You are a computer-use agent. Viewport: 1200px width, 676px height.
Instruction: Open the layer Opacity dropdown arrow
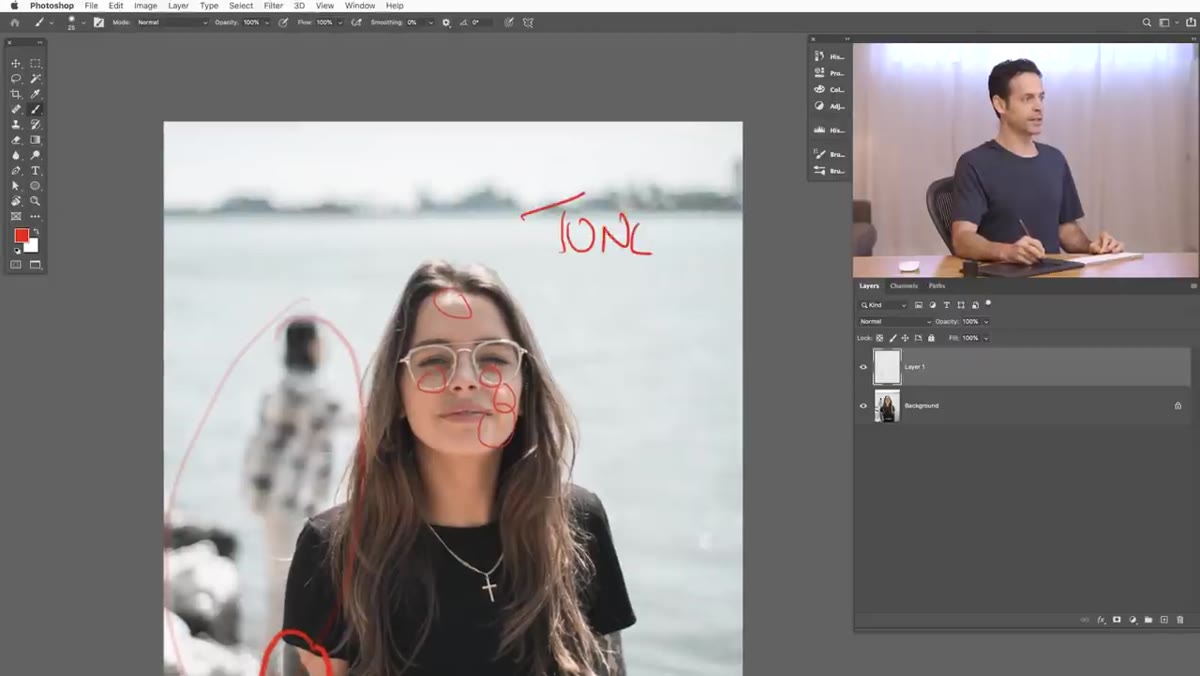(x=986, y=322)
